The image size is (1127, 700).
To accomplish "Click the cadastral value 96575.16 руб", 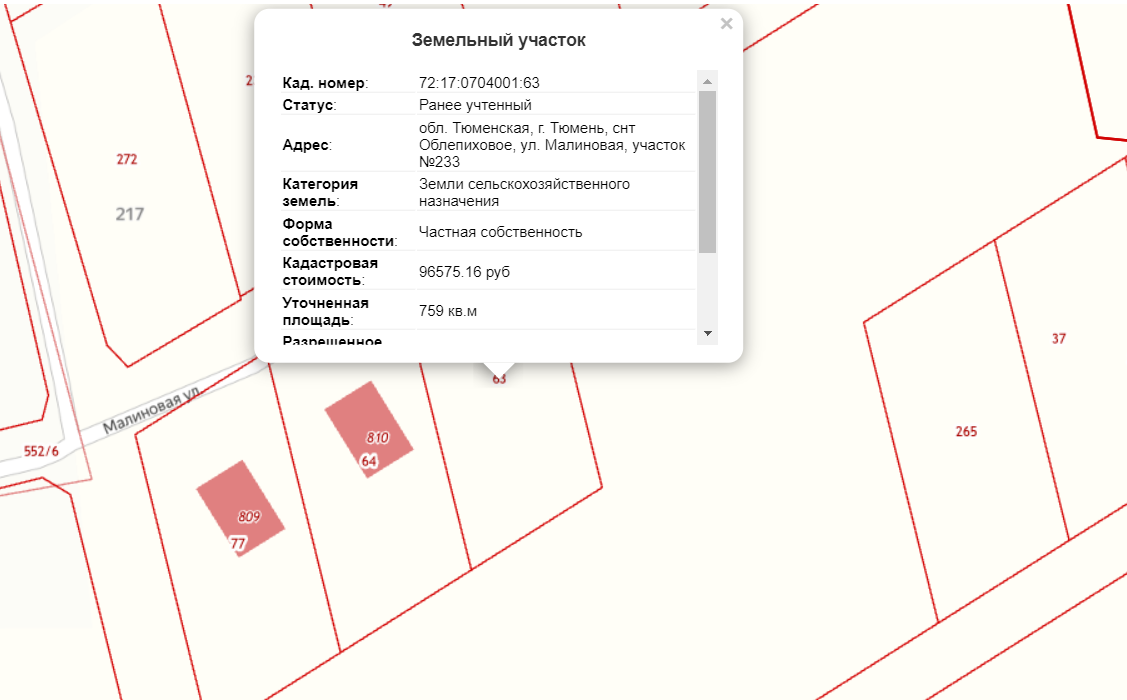I will [x=464, y=272].
